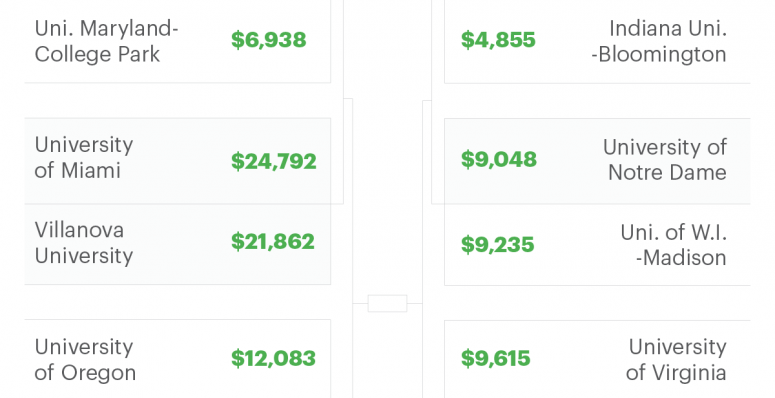Click the University of Miami highlighted row
Viewport: 775px width, 398px height.
(177, 161)
